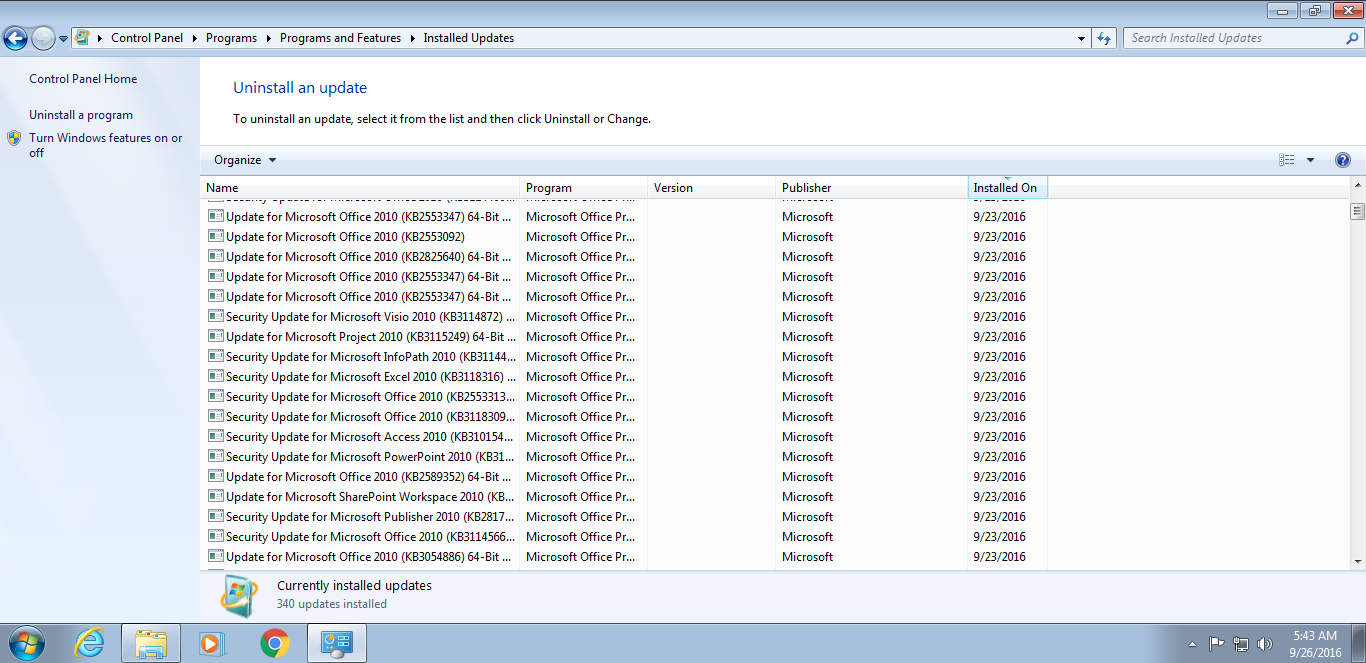Click the Programs breadcrumb segment
1366x663 pixels.
click(231, 38)
